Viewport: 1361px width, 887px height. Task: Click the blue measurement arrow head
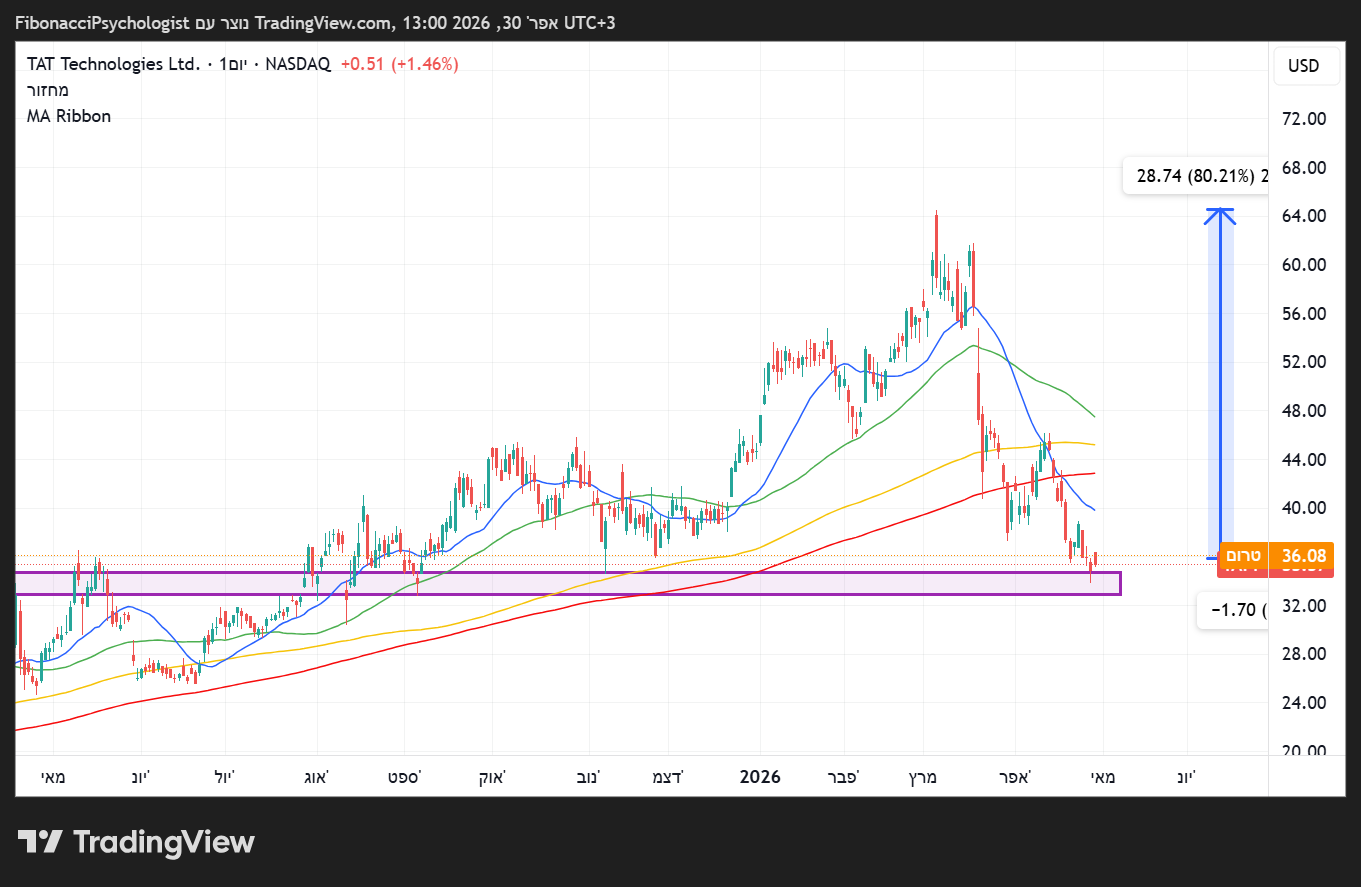tap(1219, 214)
